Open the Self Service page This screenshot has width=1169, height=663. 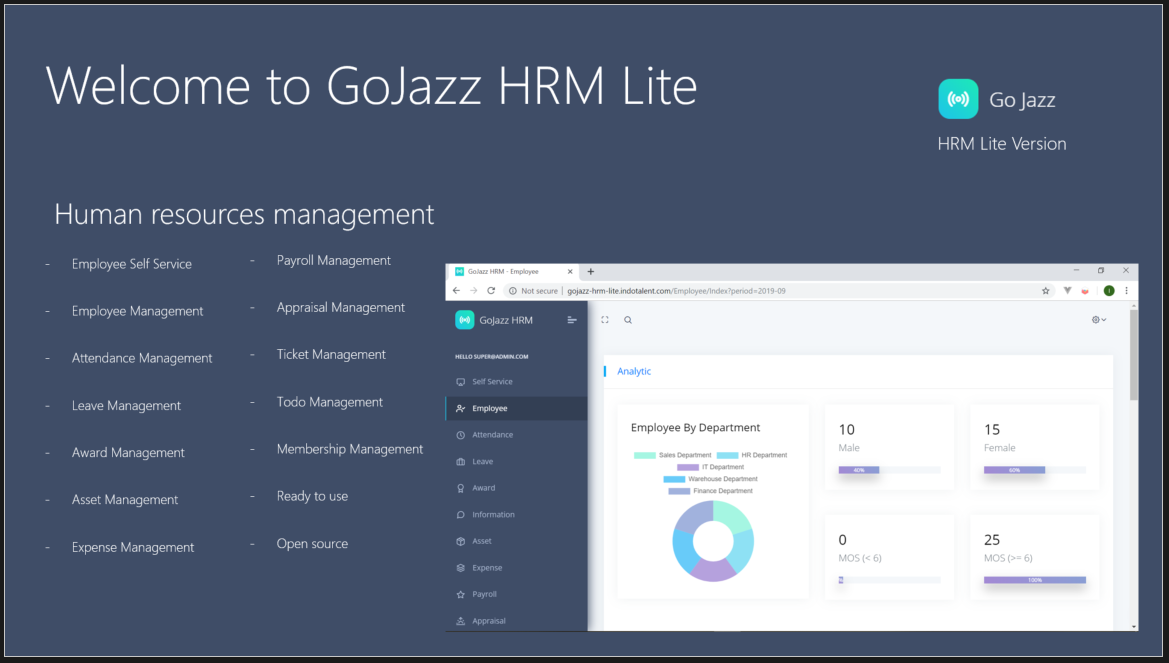492,381
